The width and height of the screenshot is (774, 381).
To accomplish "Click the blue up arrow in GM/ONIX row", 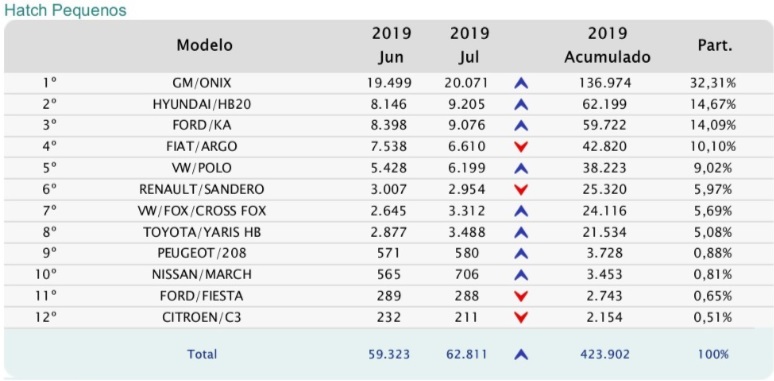I will pyautogui.click(x=521, y=83).
